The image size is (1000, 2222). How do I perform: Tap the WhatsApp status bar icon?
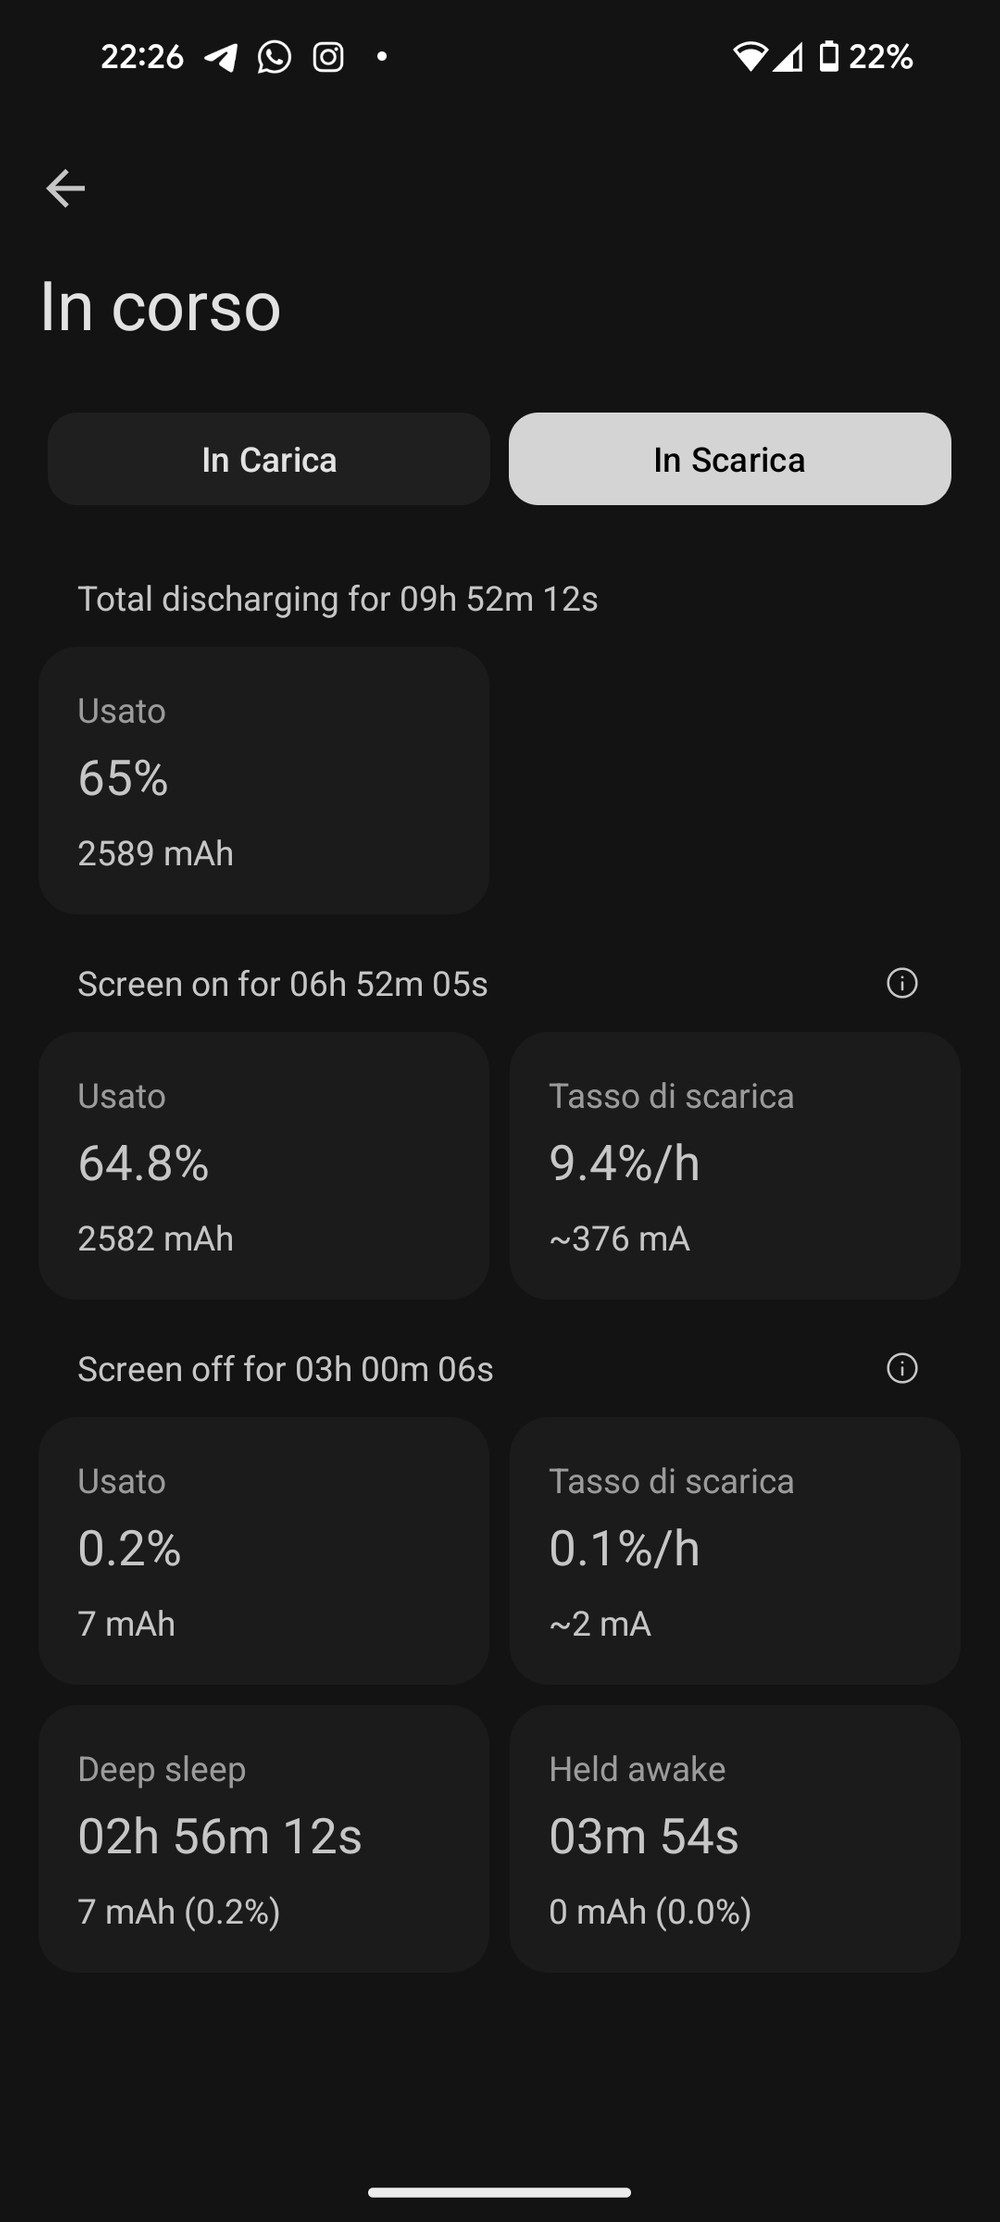point(274,57)
